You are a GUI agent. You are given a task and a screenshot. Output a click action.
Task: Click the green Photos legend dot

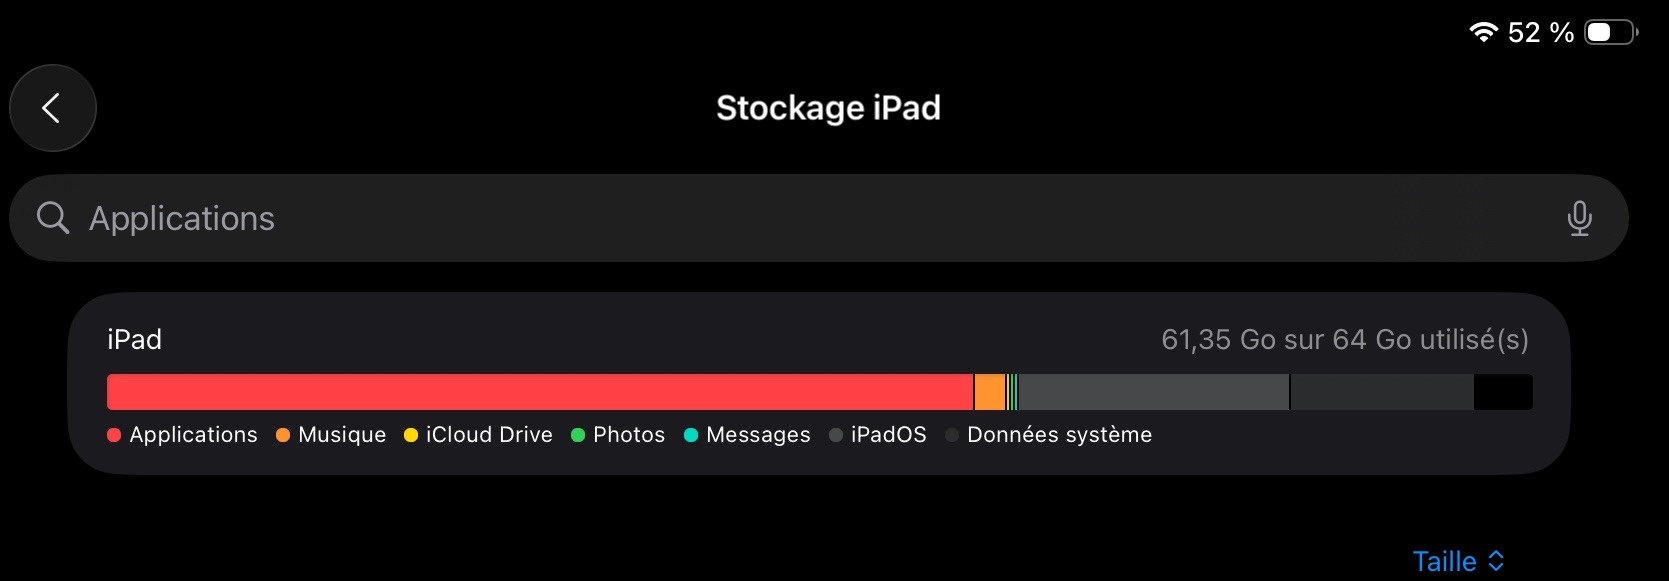(578, 435)
